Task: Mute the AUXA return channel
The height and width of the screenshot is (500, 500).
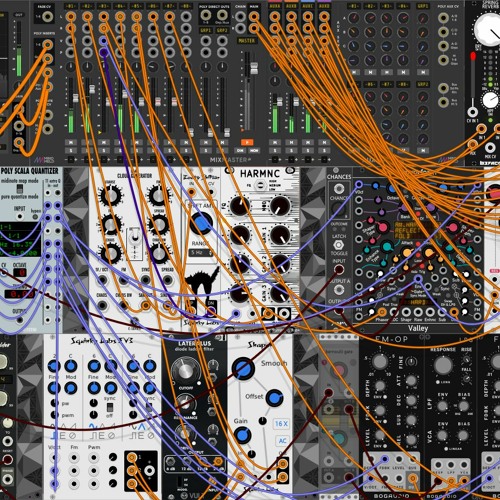Action: click(x=275, y=142)
